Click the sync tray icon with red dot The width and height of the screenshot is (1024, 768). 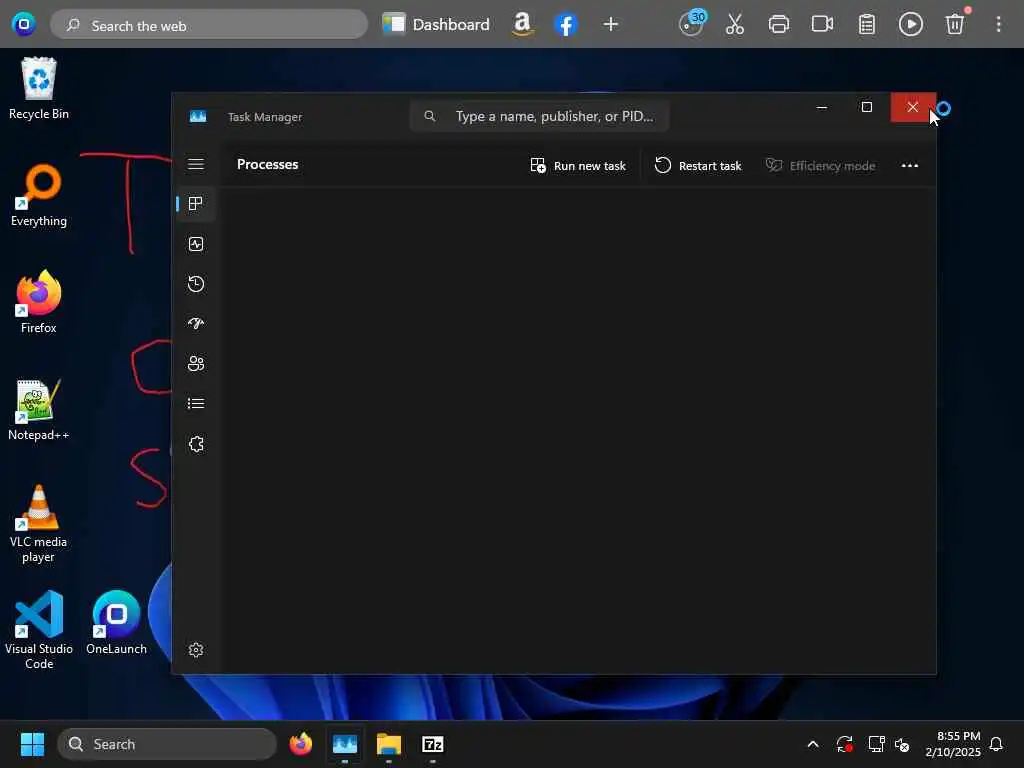(x=844, y=744)
